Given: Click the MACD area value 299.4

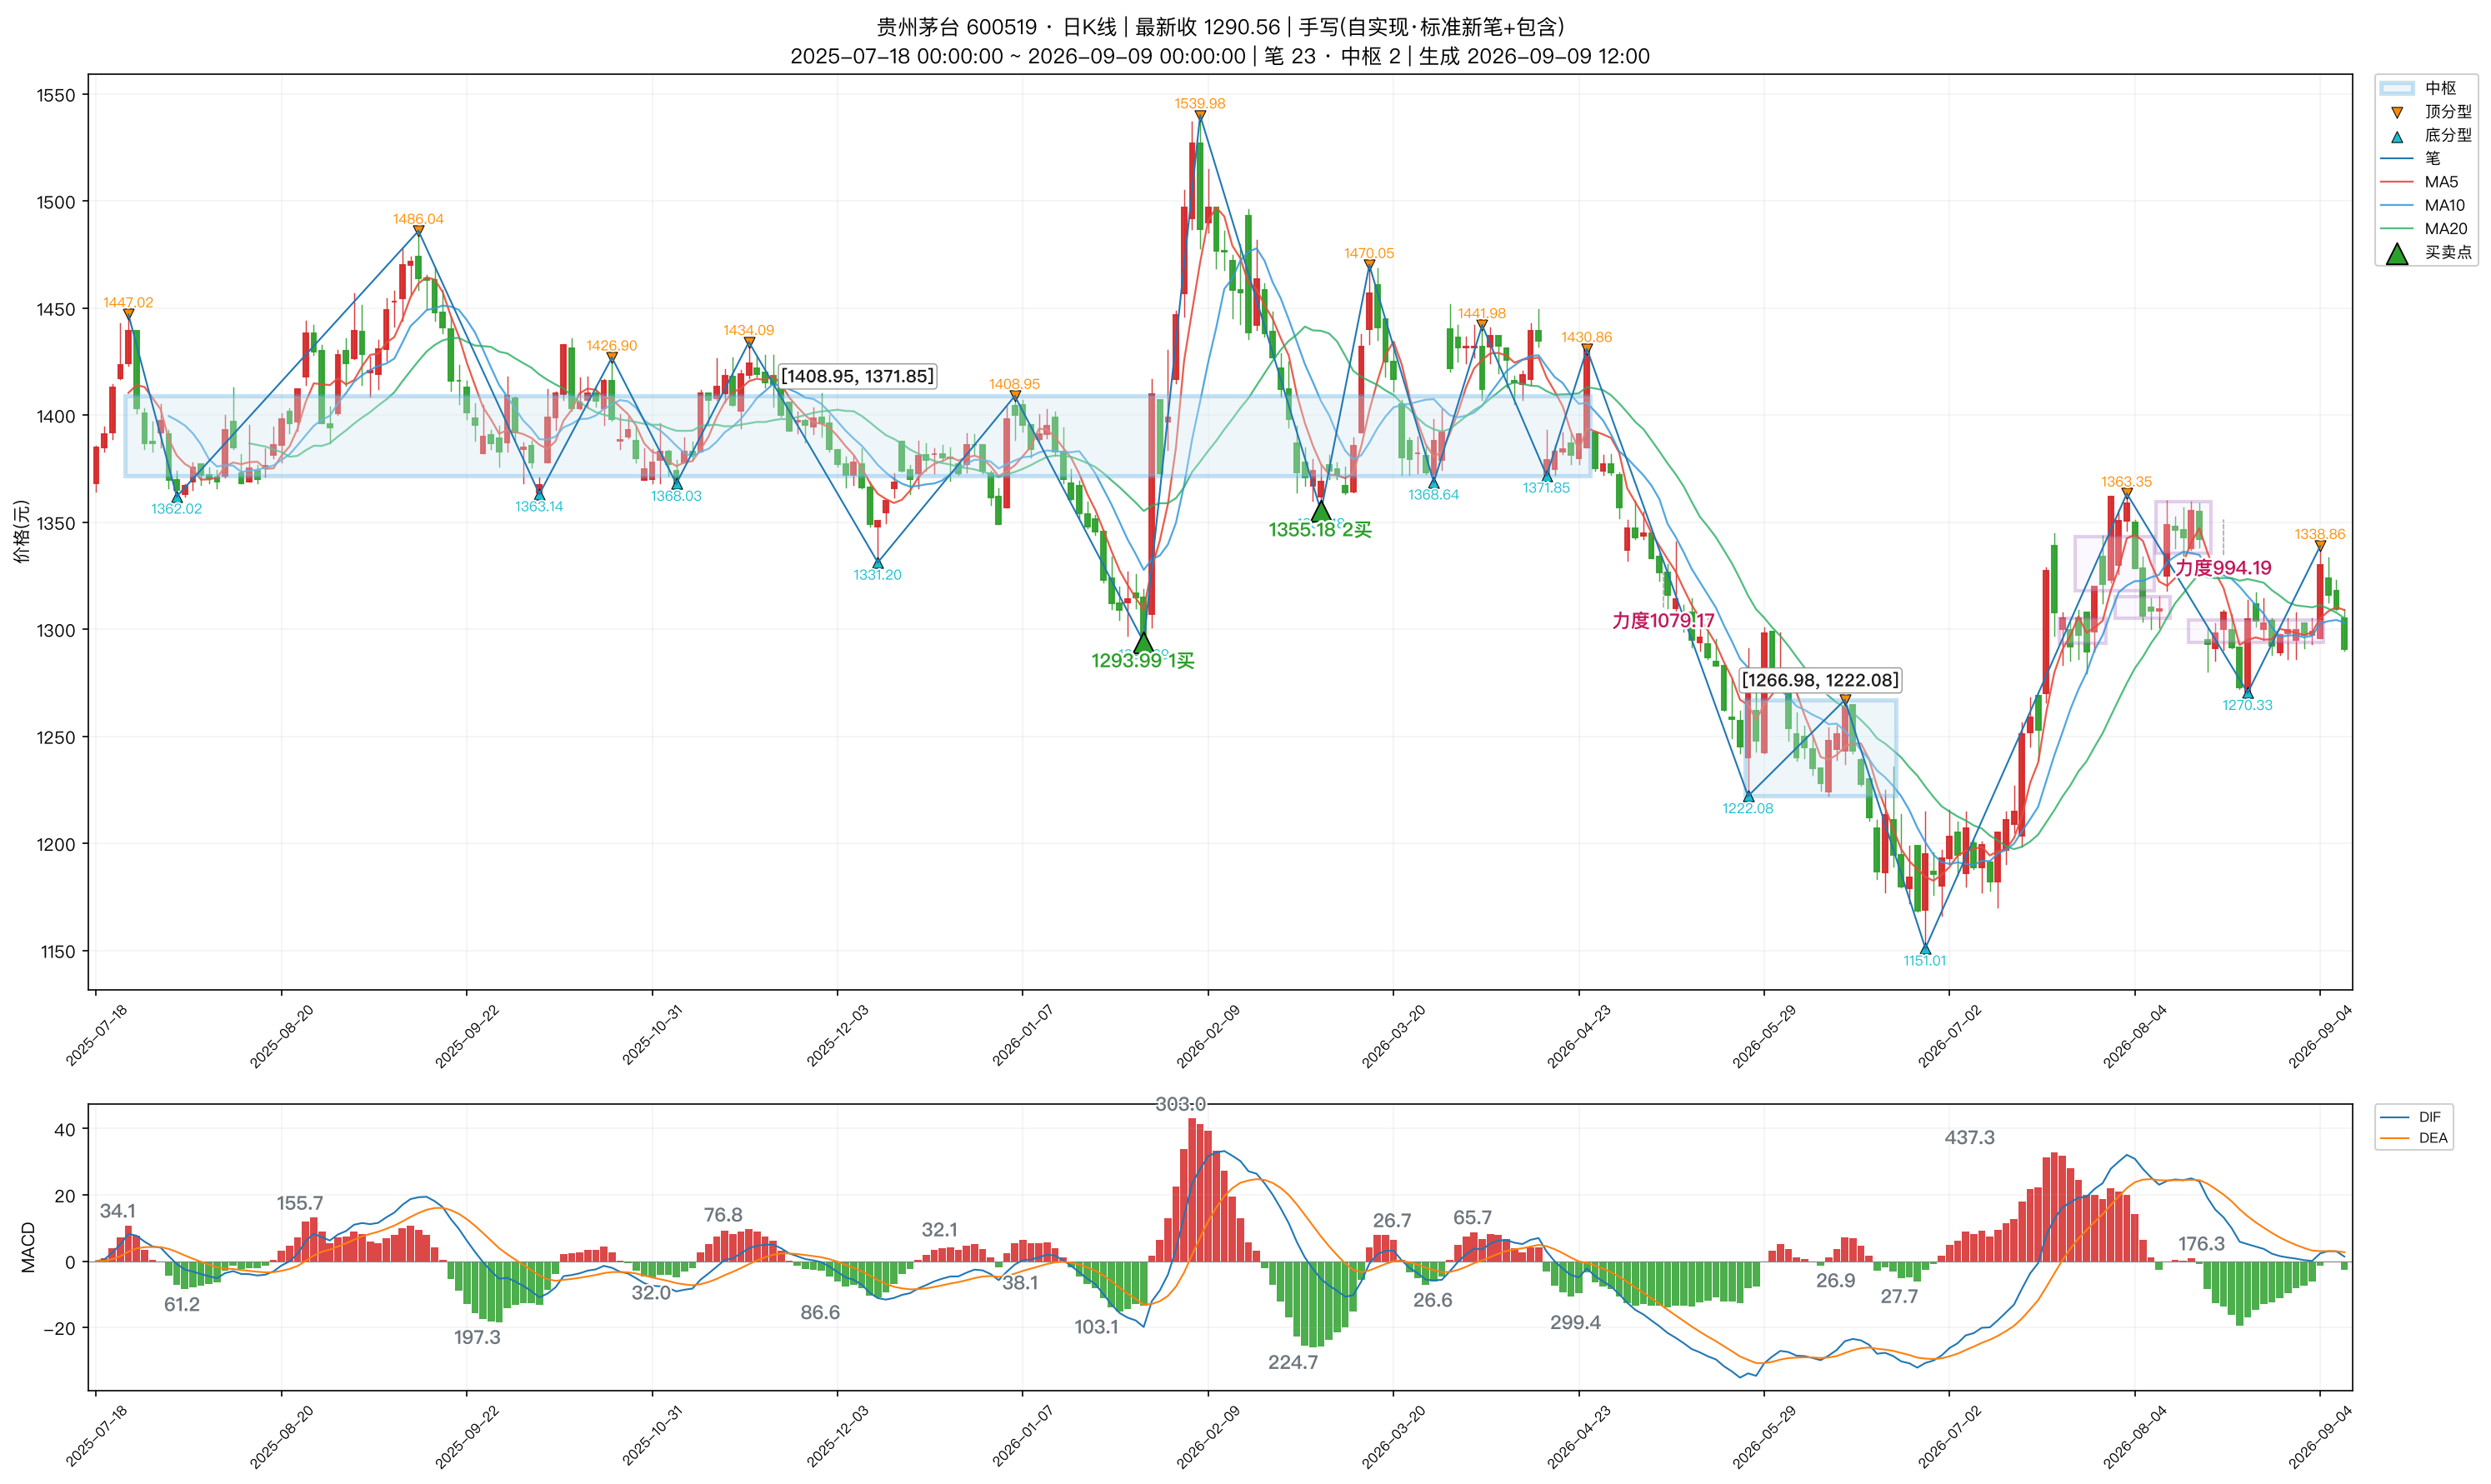Looking at the screenshot, I should (1576, 1323).
